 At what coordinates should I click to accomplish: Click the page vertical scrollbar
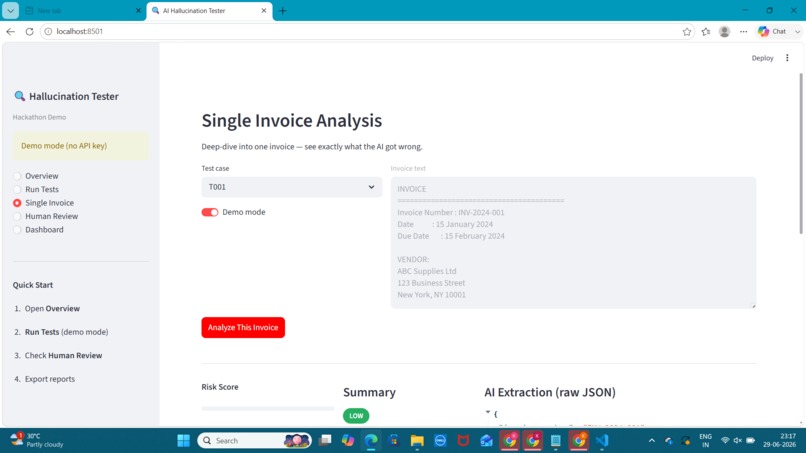pos(800,154)
